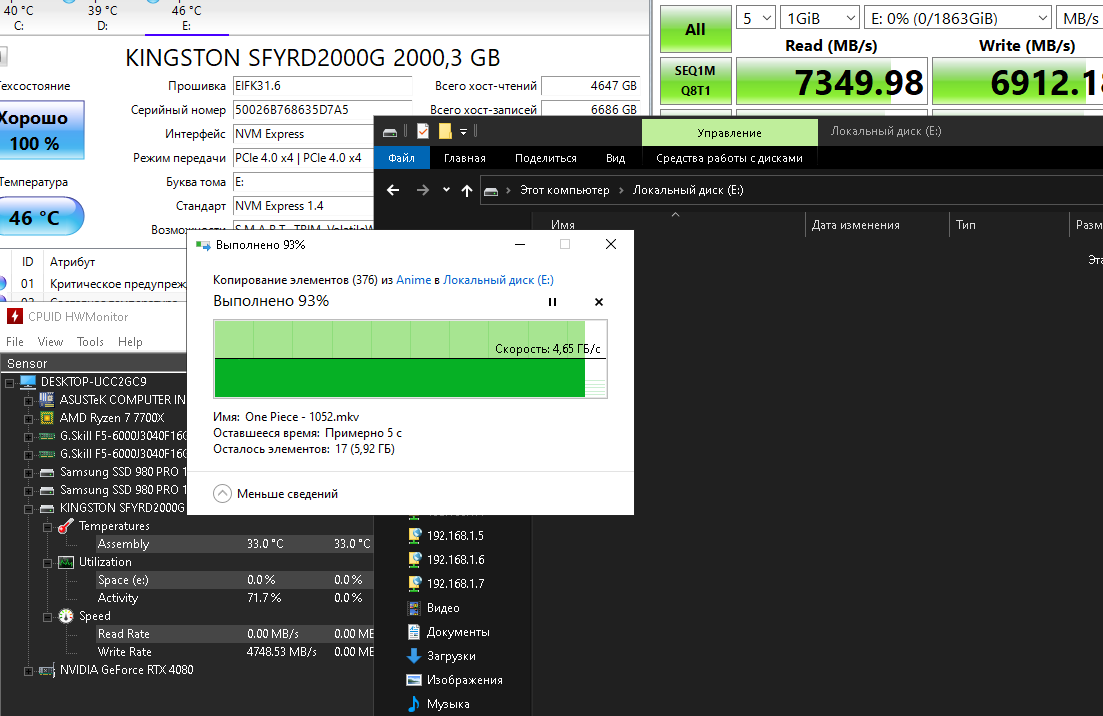Open 'Поделиться' ribbon tab

[545, 158]
